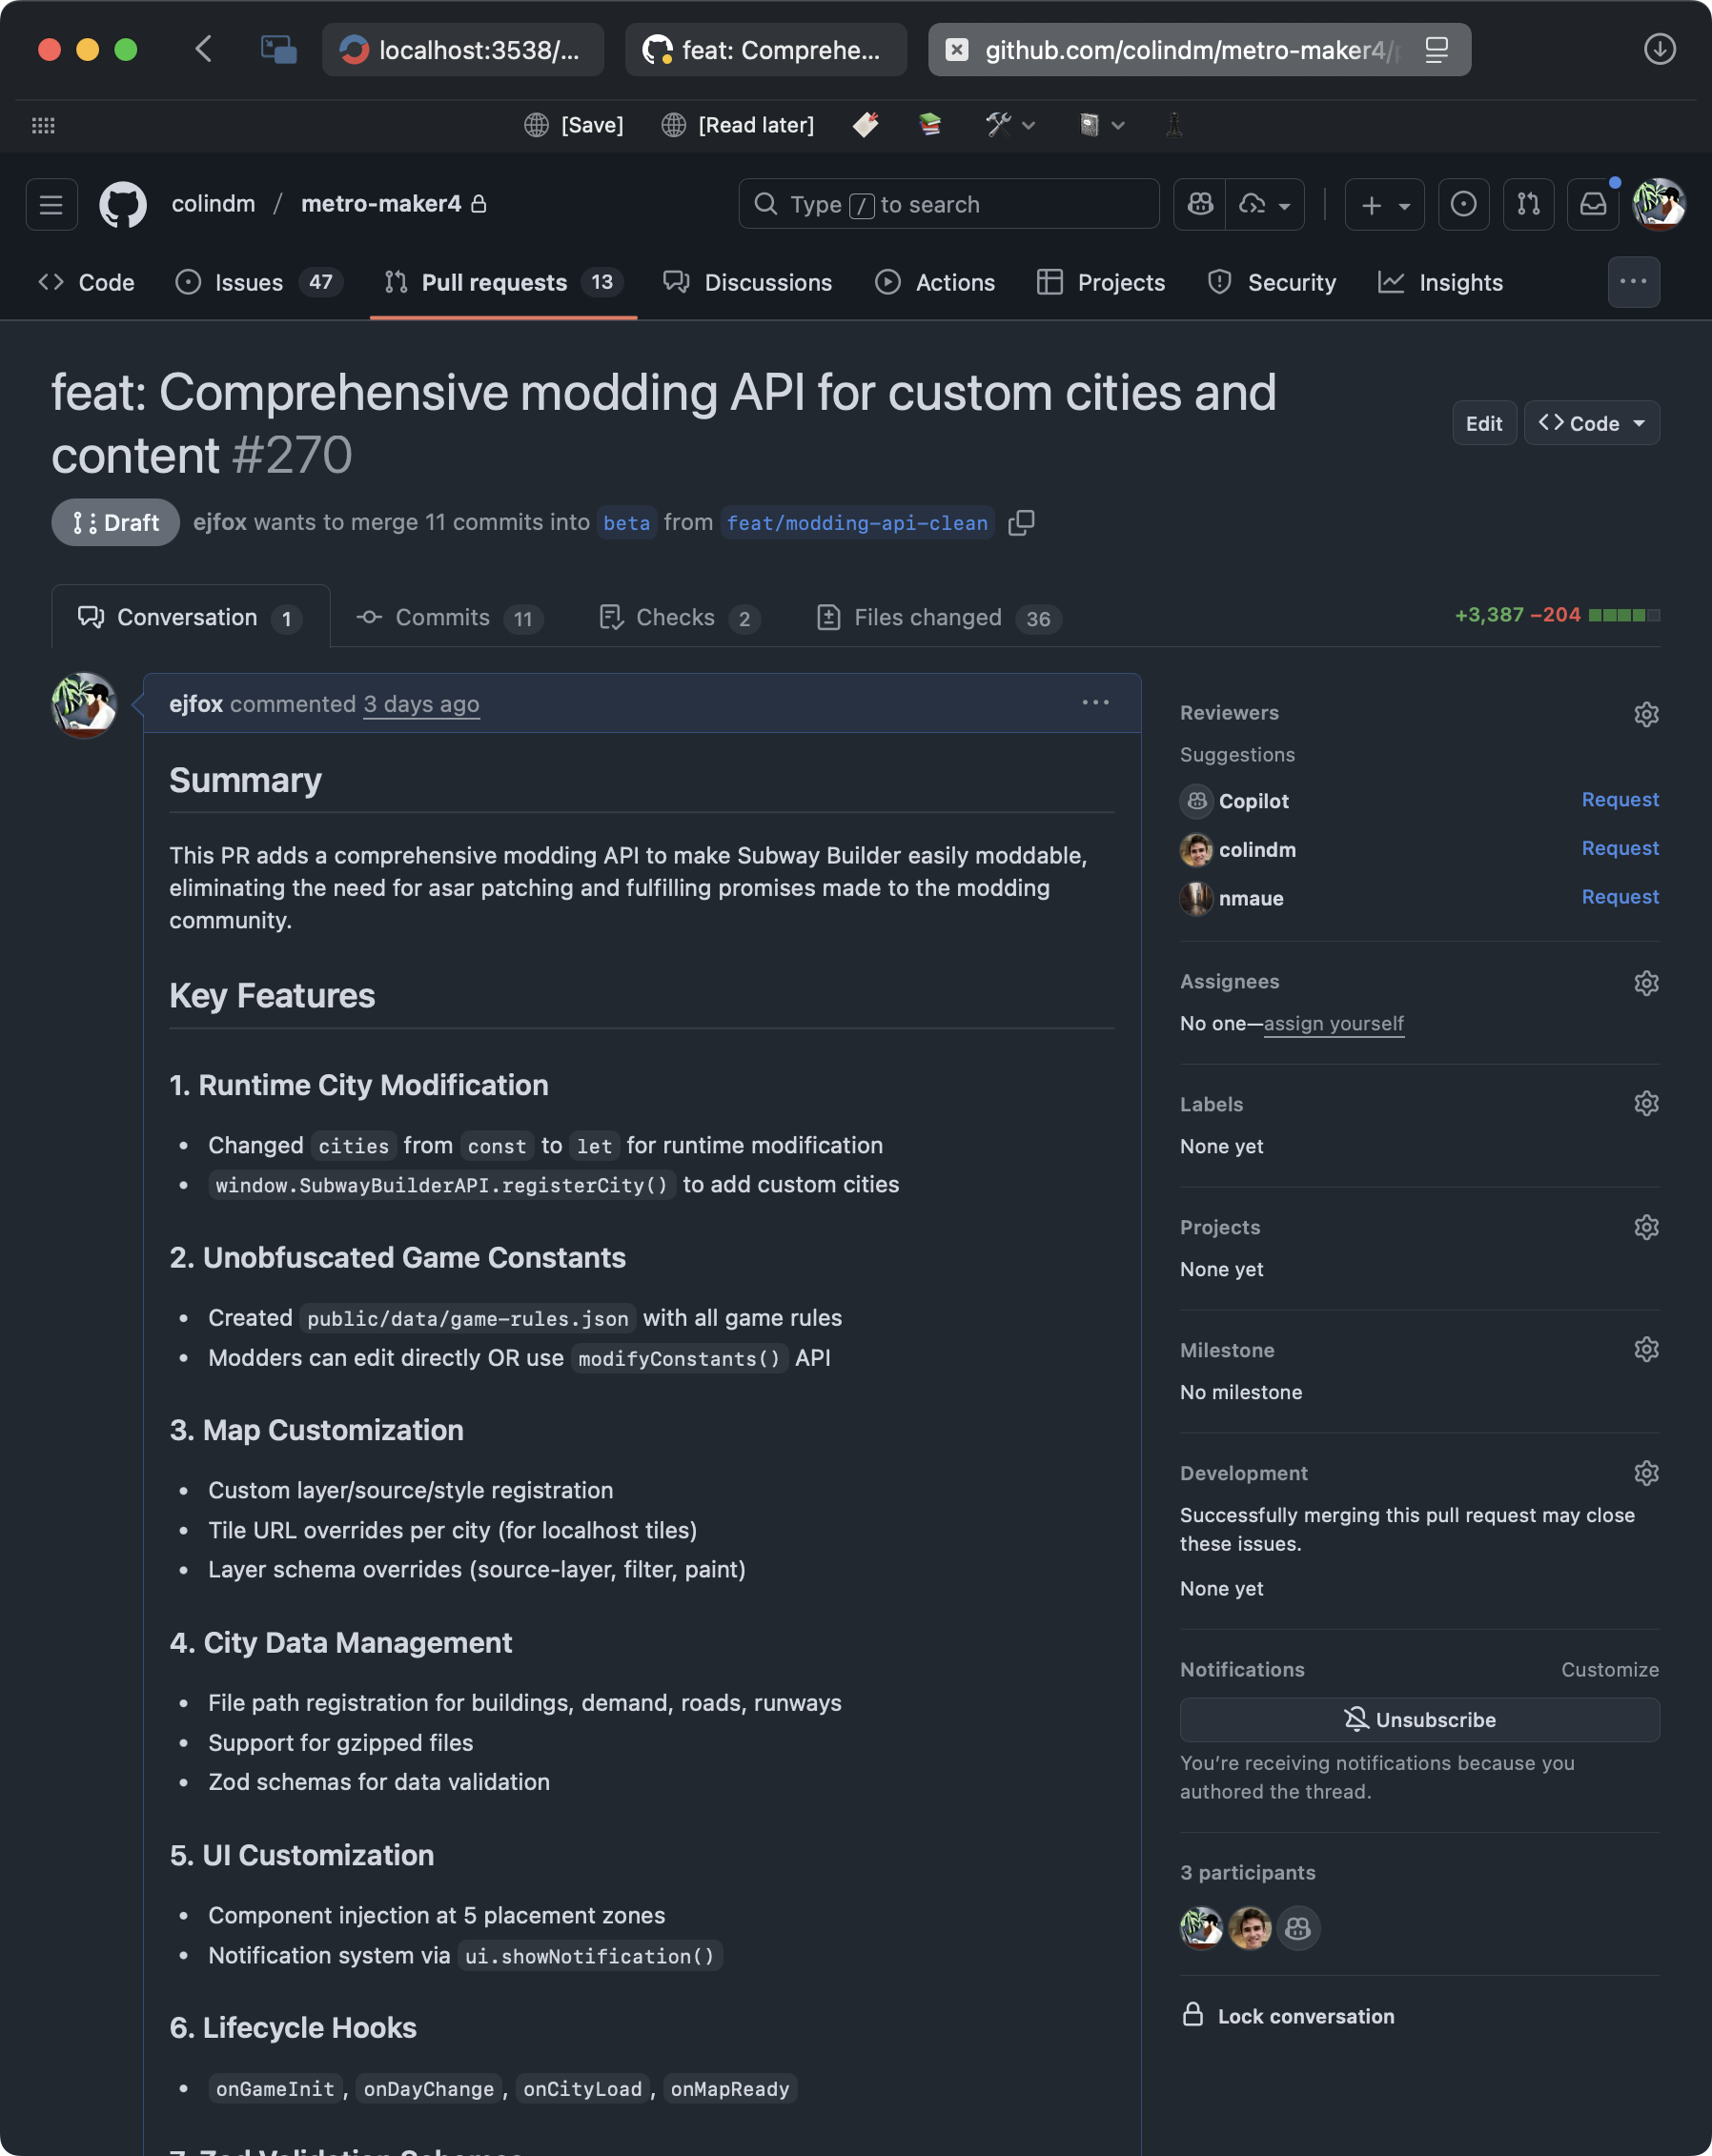Lock the conversation
This screenshot has width=1712, height=2156.
pos(1289,2016)
